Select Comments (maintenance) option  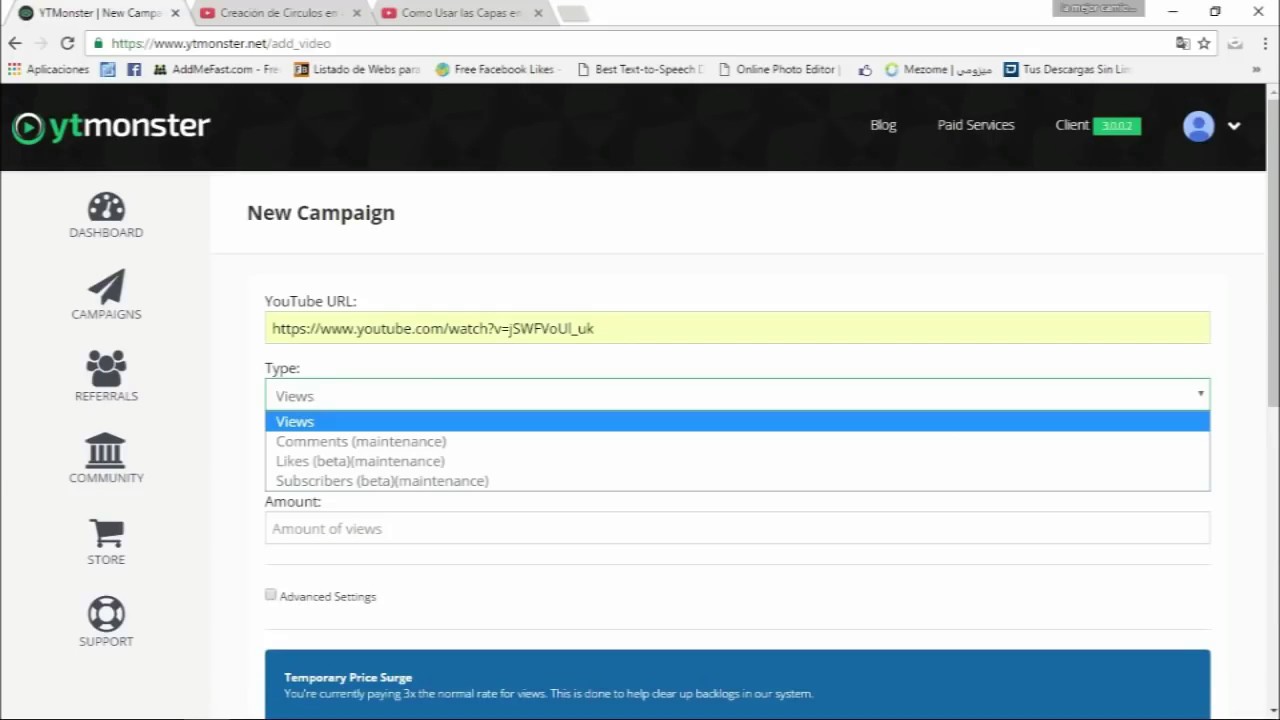tap(737, 441)
